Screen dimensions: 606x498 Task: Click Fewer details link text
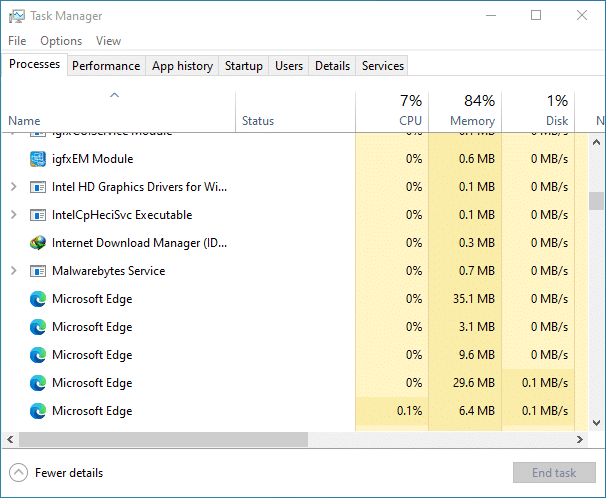coord(69,473)
